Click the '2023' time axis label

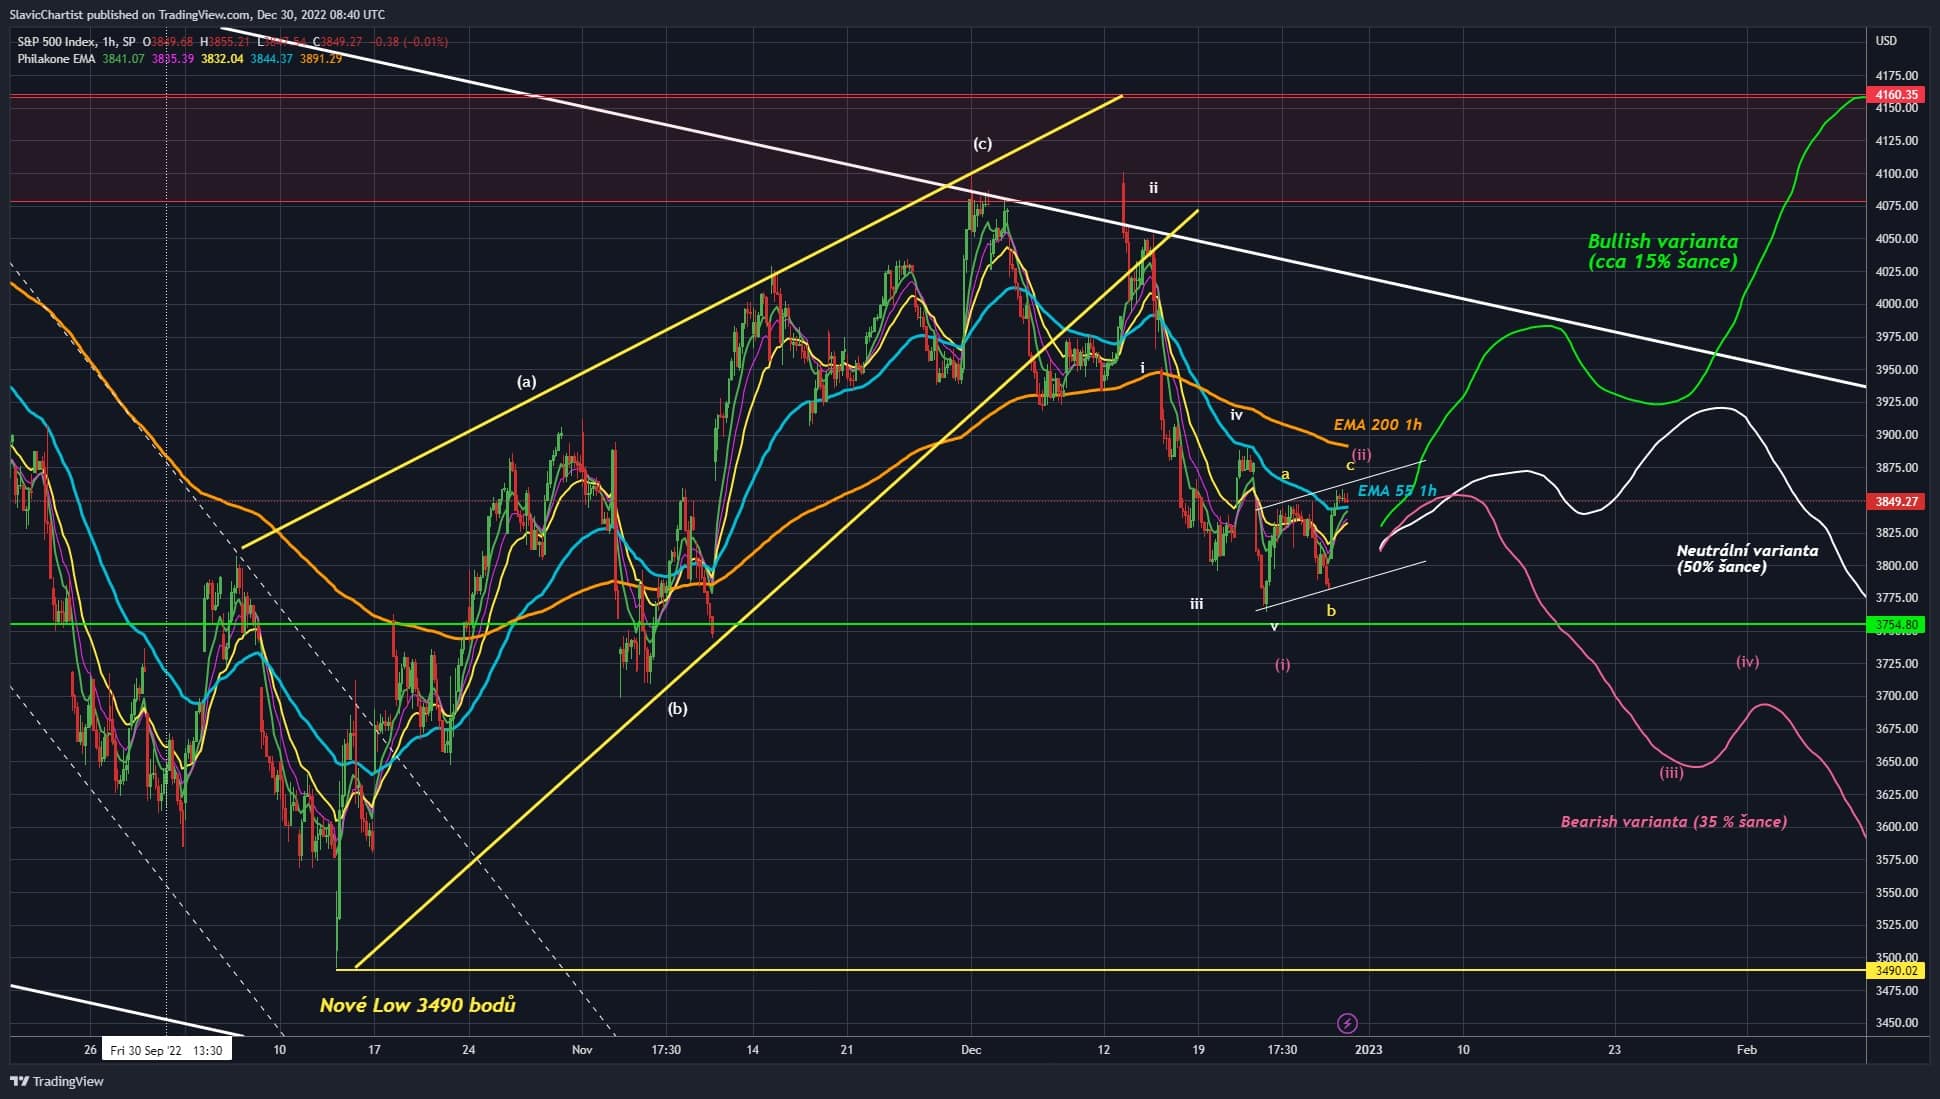[1368, 1050]
